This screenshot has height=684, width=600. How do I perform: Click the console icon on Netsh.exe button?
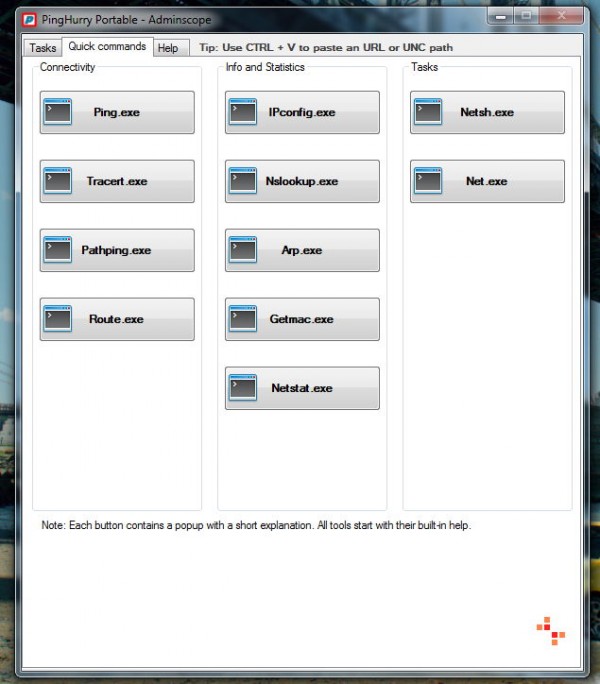[428, 112]
